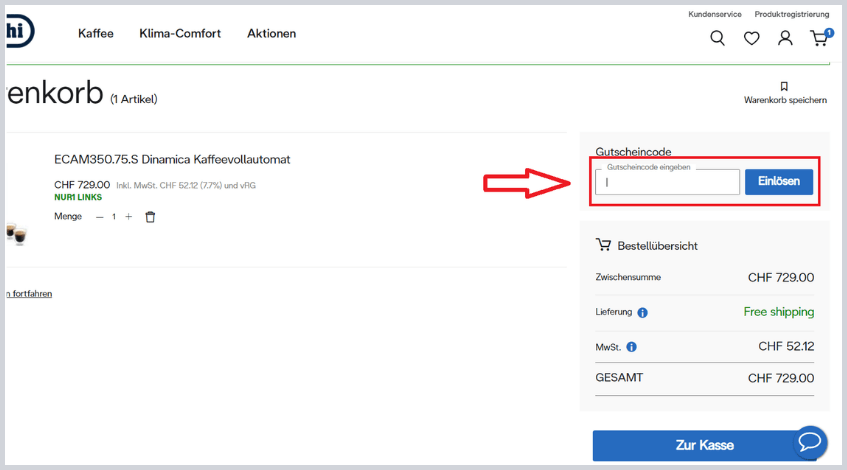Click the Kundenservice link
This screenshot has width=847, height=470.
(714, 14)
